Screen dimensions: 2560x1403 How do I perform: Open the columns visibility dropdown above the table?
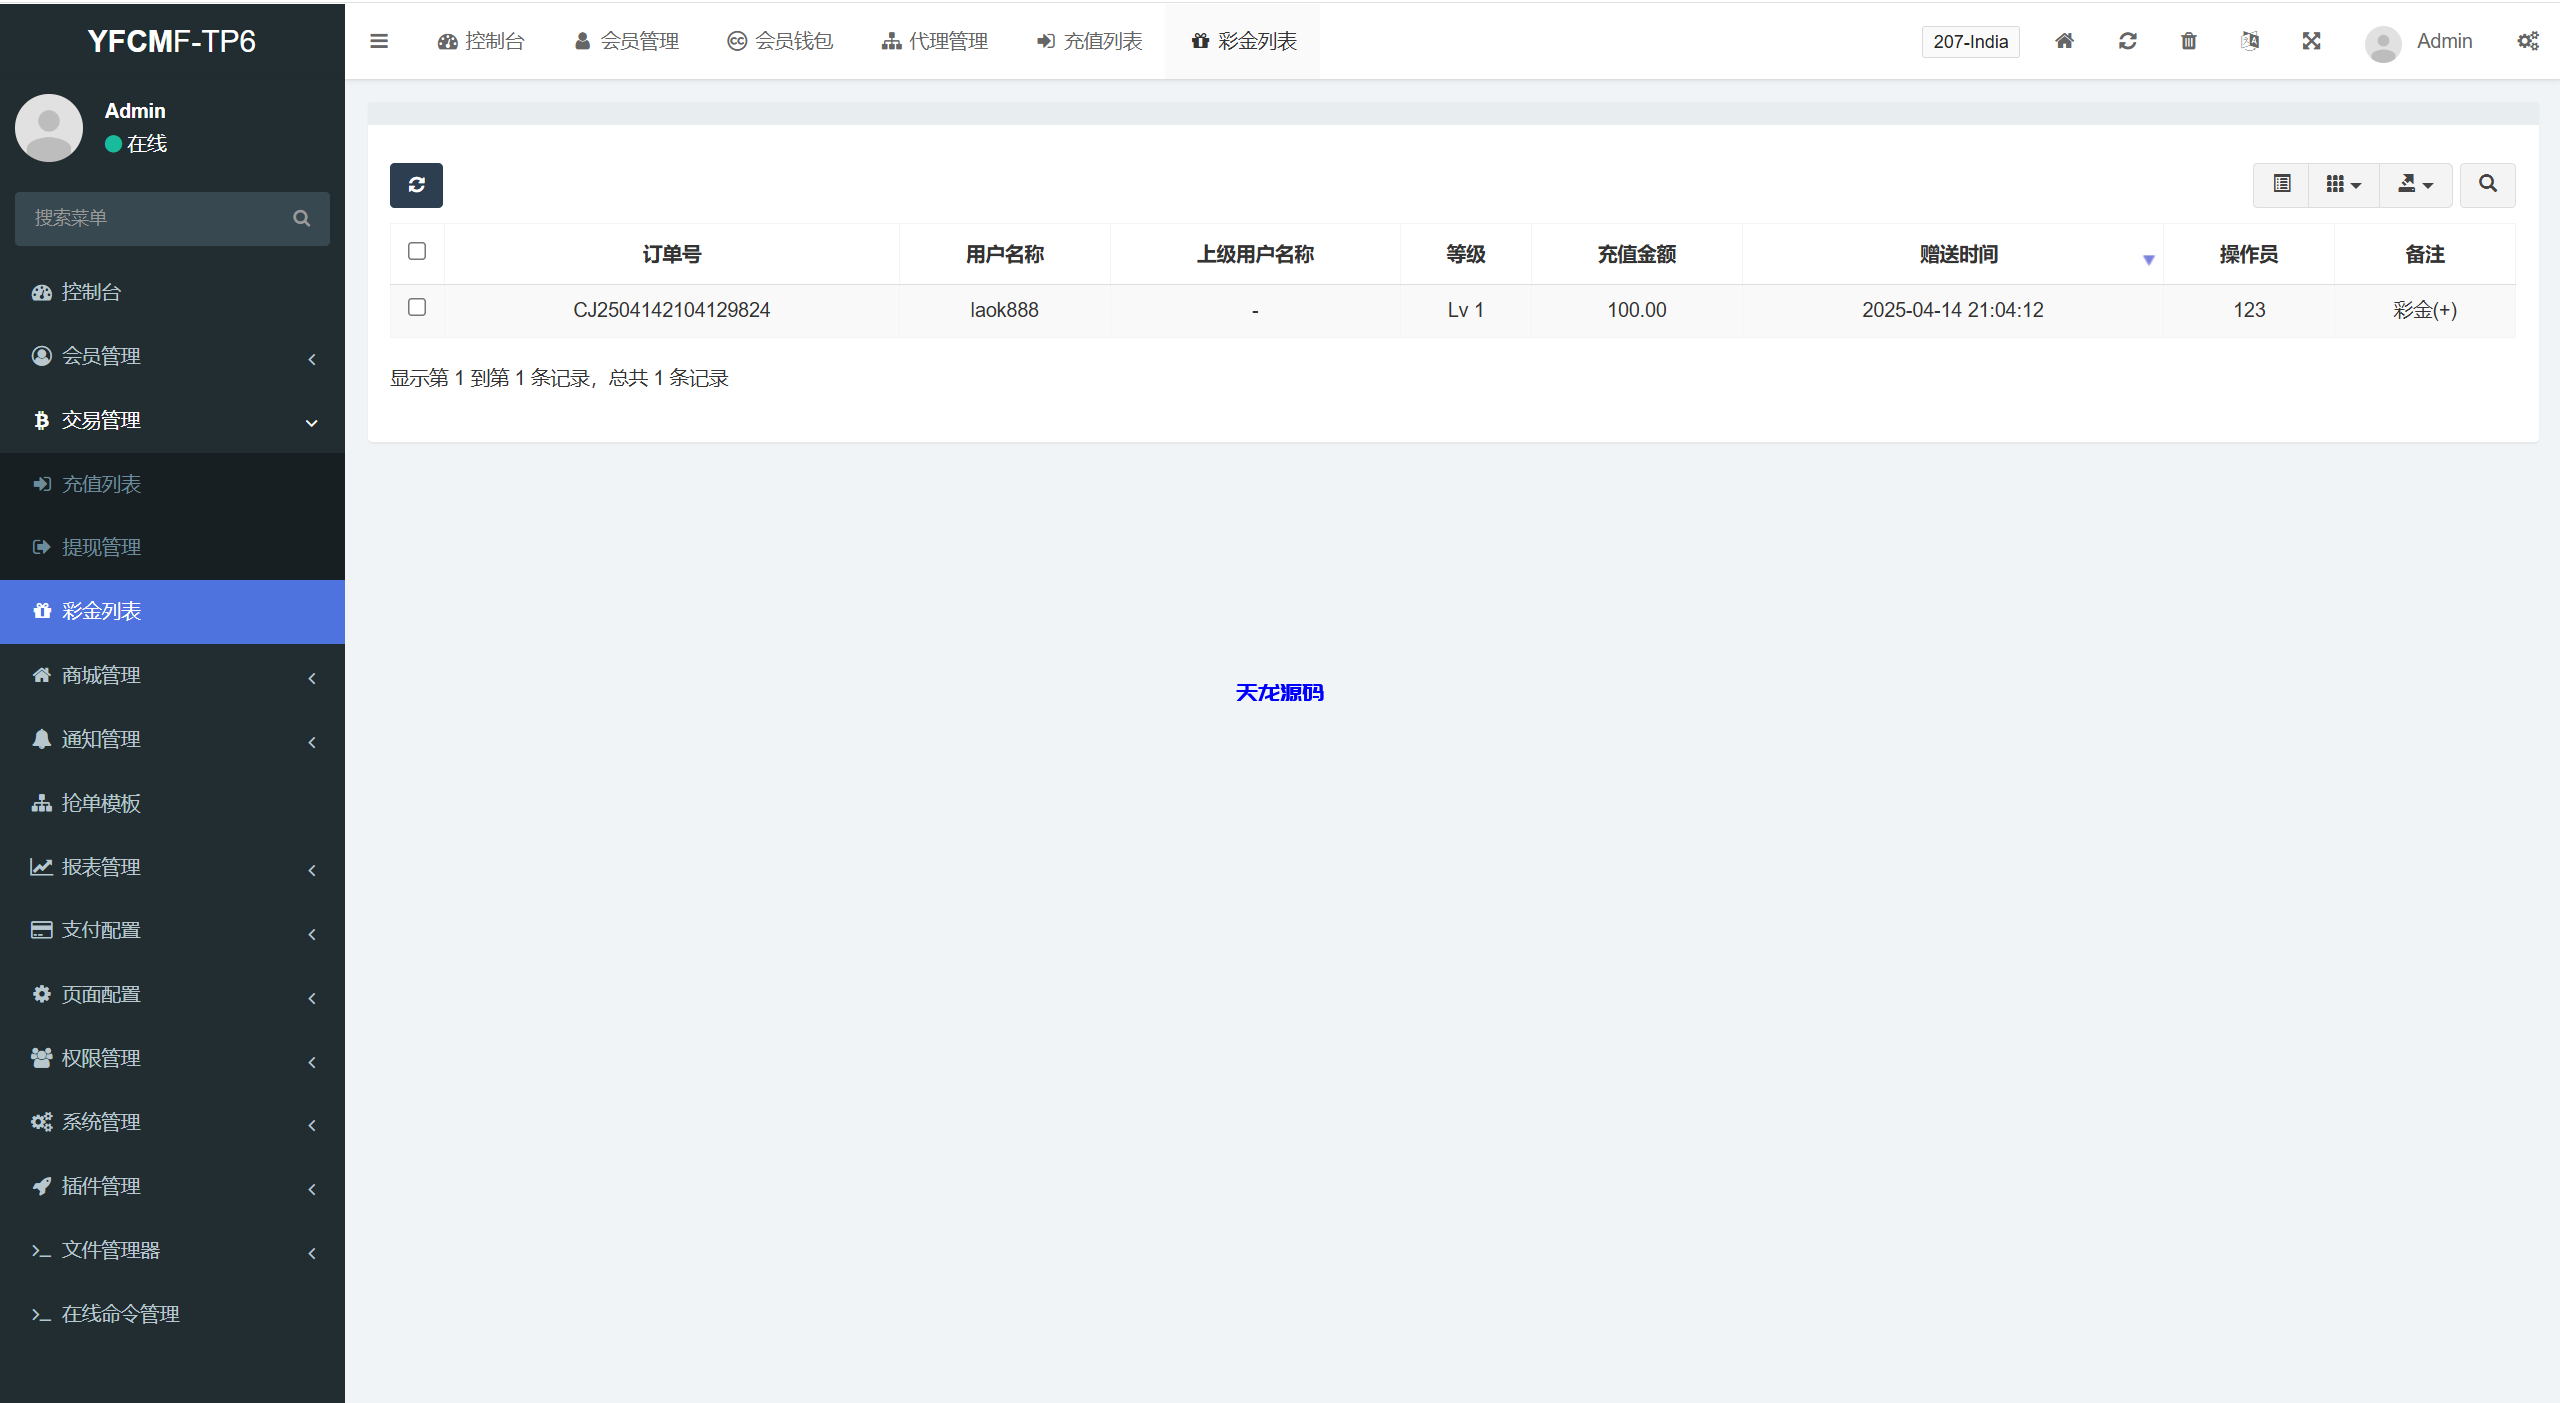pyautogui.click(x=2344, y=185)
